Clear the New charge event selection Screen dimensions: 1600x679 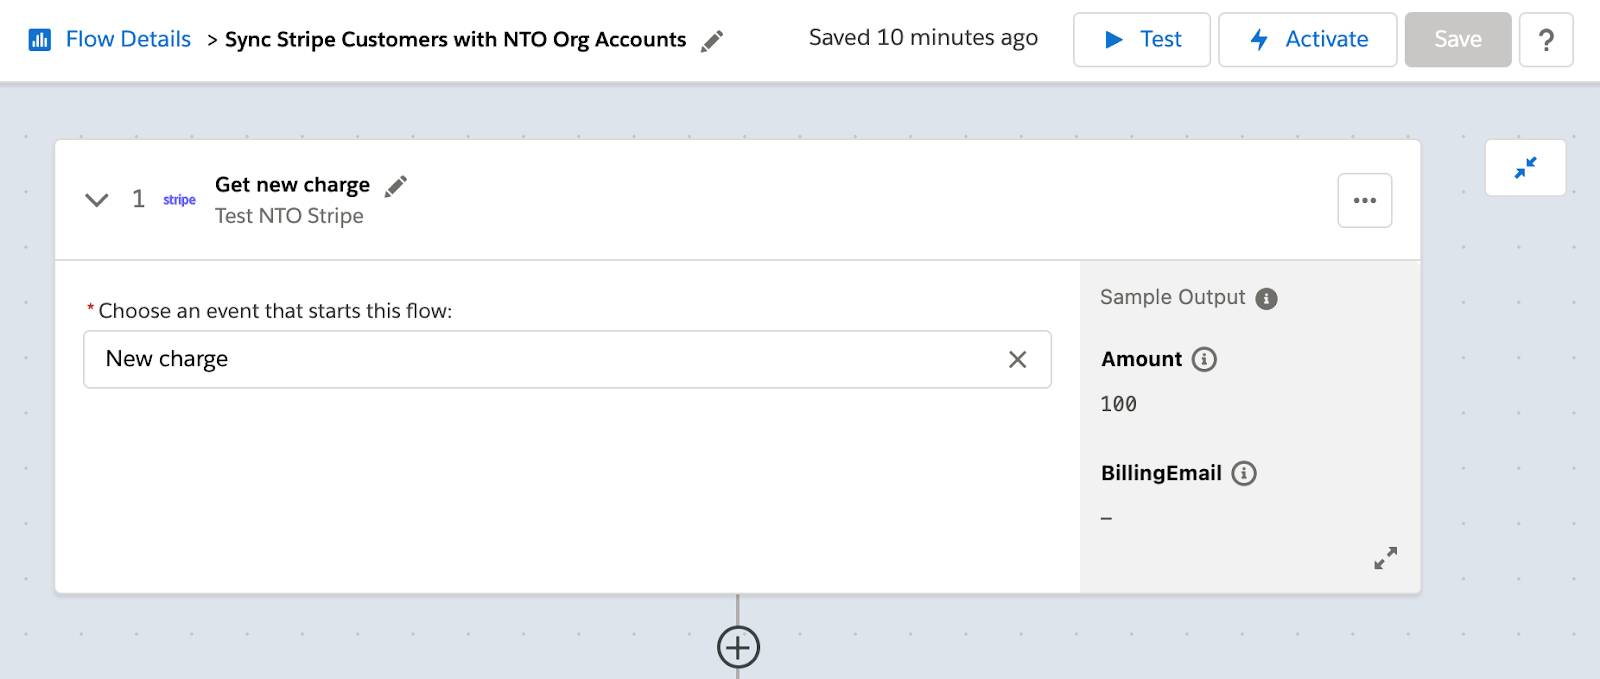click(x=1017, y=359)
